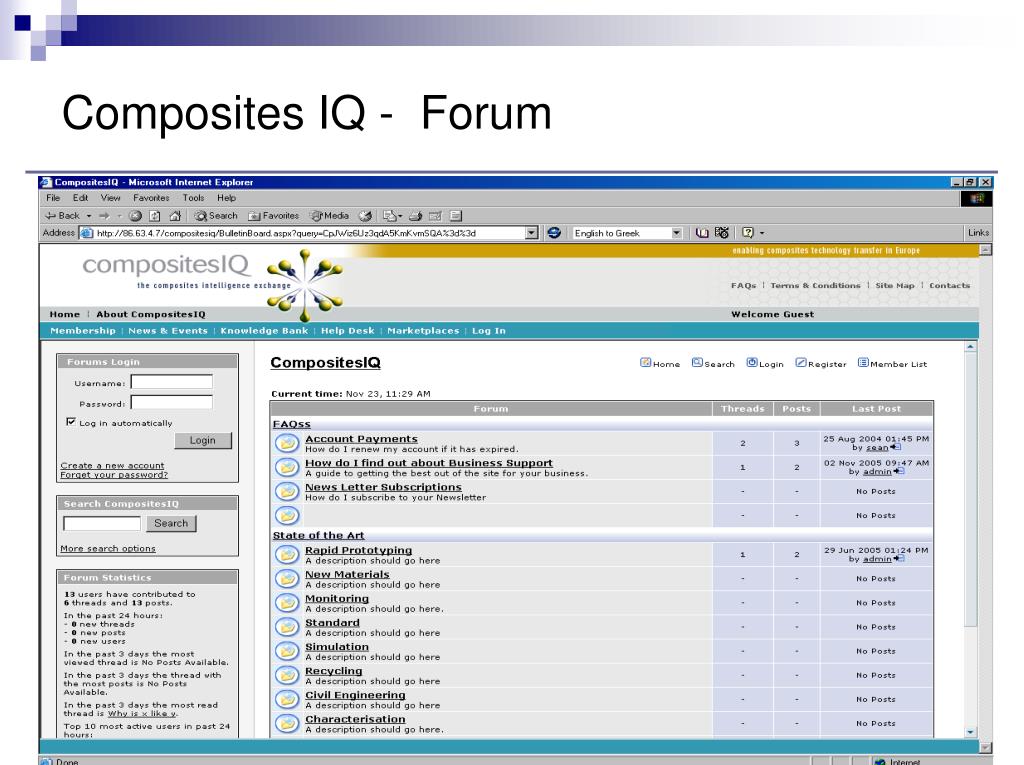Click folder icon next to Recycling
The height and width of the screenshot is (765, 1024).
tap(287, 675)
